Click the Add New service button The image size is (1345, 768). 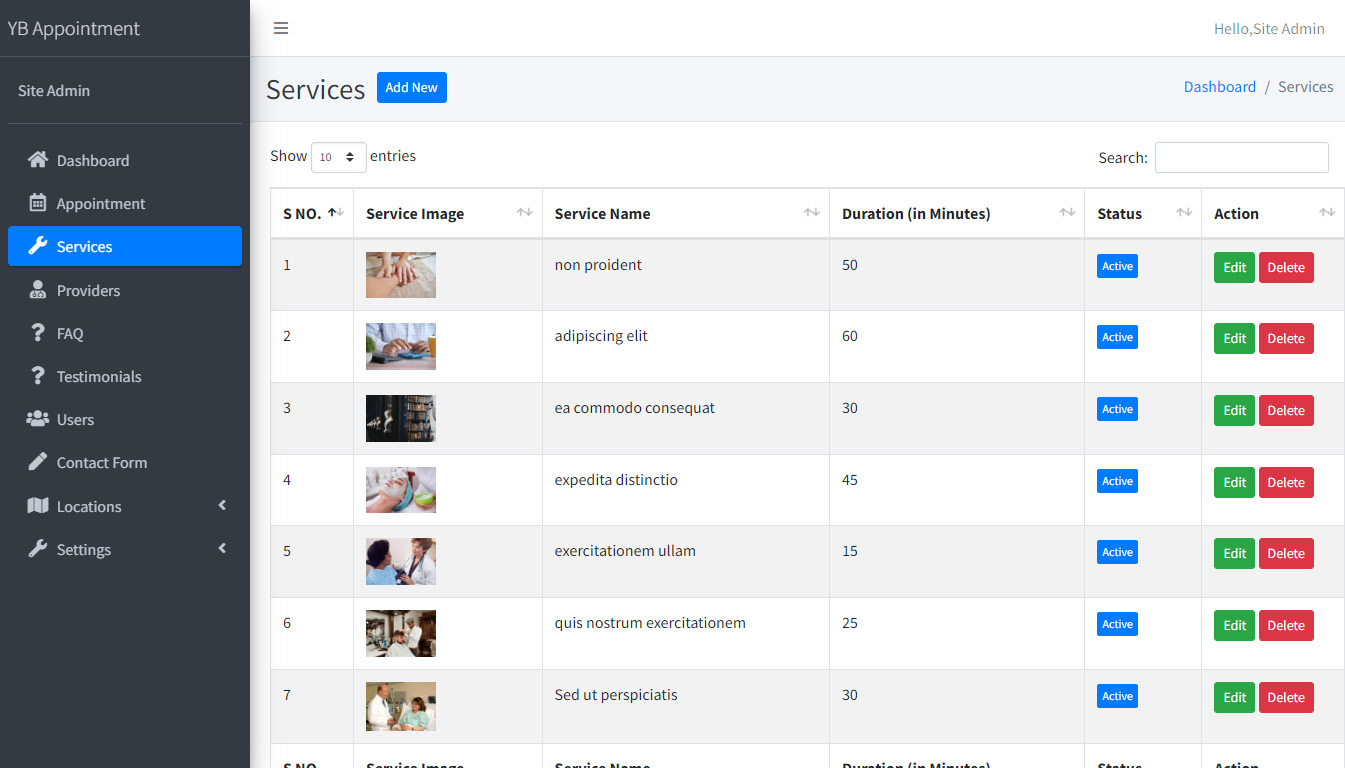point(411,87)
